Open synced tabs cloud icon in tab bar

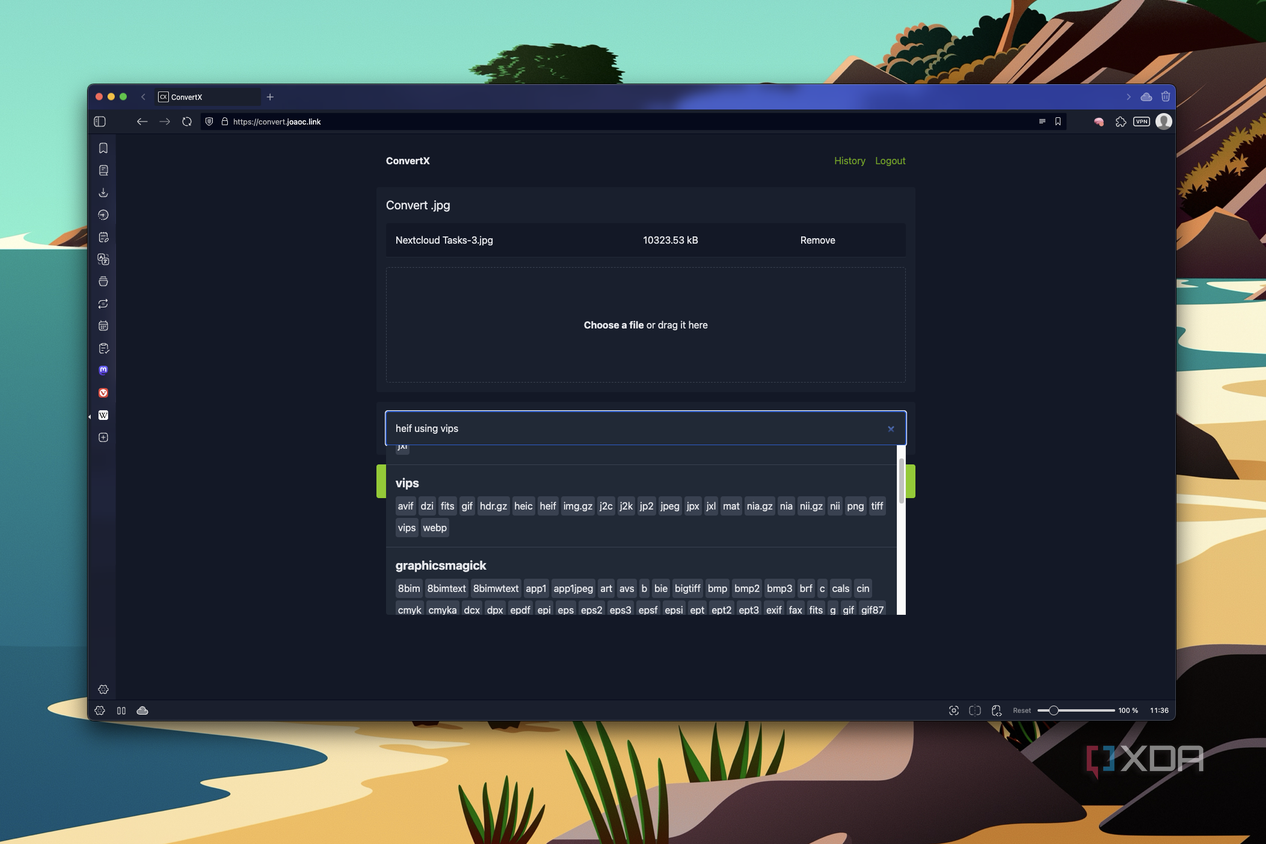coord(1146,97)
